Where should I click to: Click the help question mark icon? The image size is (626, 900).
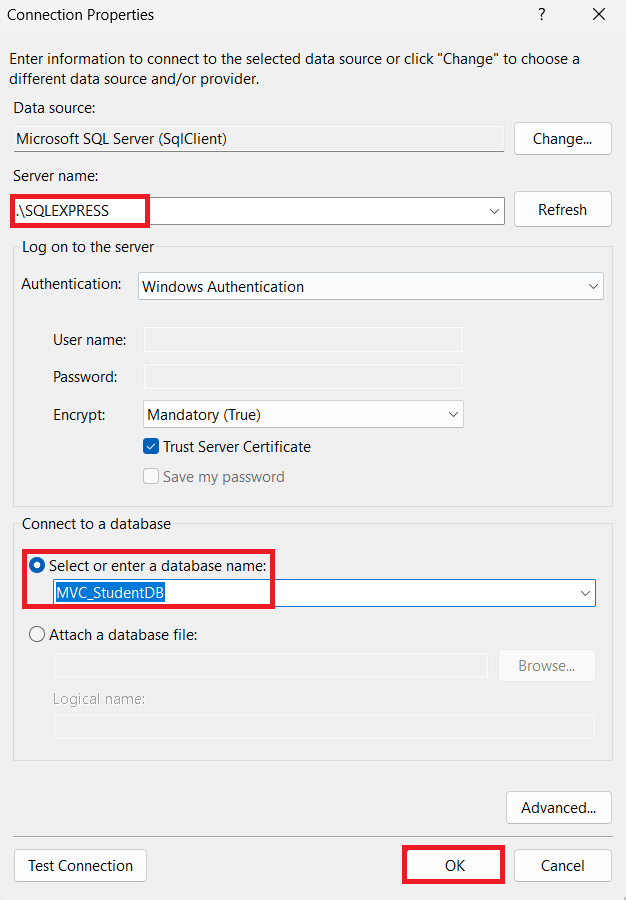[541, 15]
